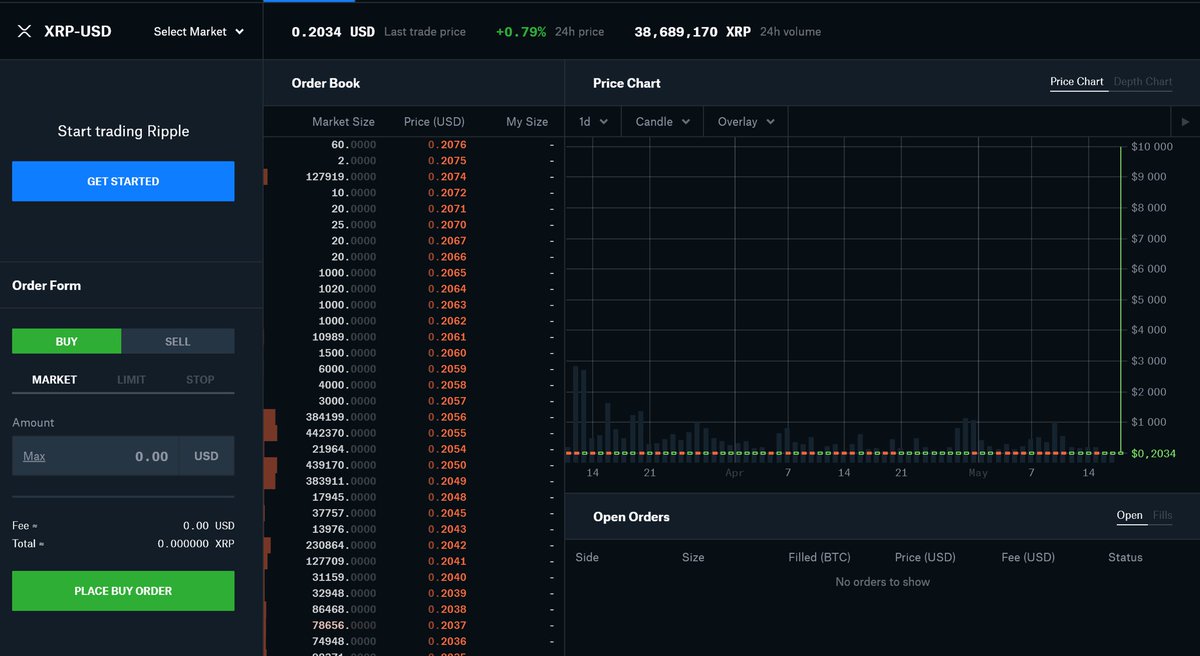
Task: Click the play arrow at chart toolbar end
Action: (1184, 122)
